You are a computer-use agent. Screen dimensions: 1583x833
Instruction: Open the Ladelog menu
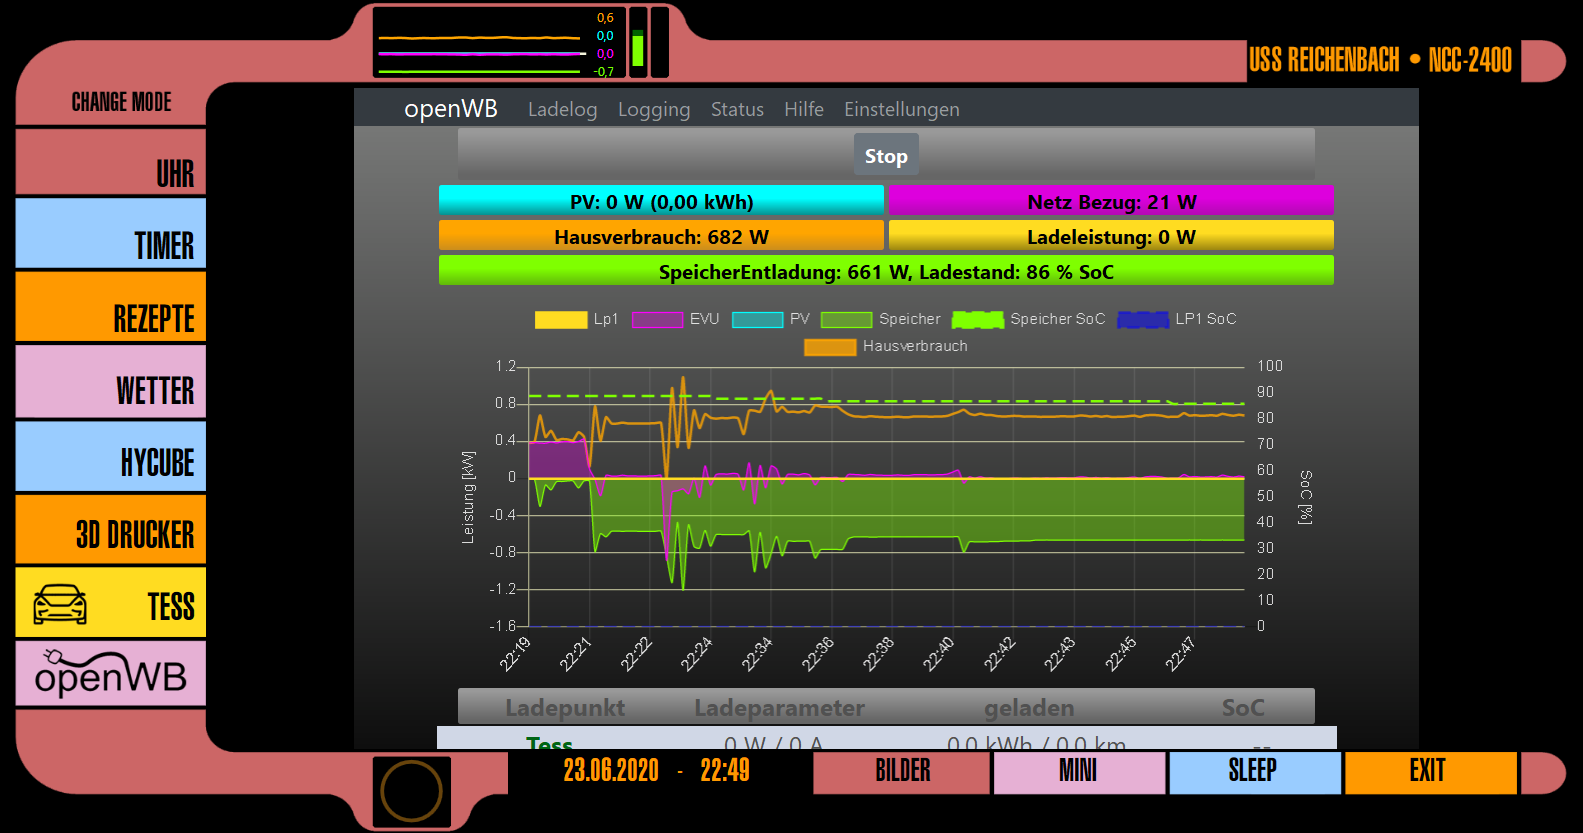(x=562, y=109)
